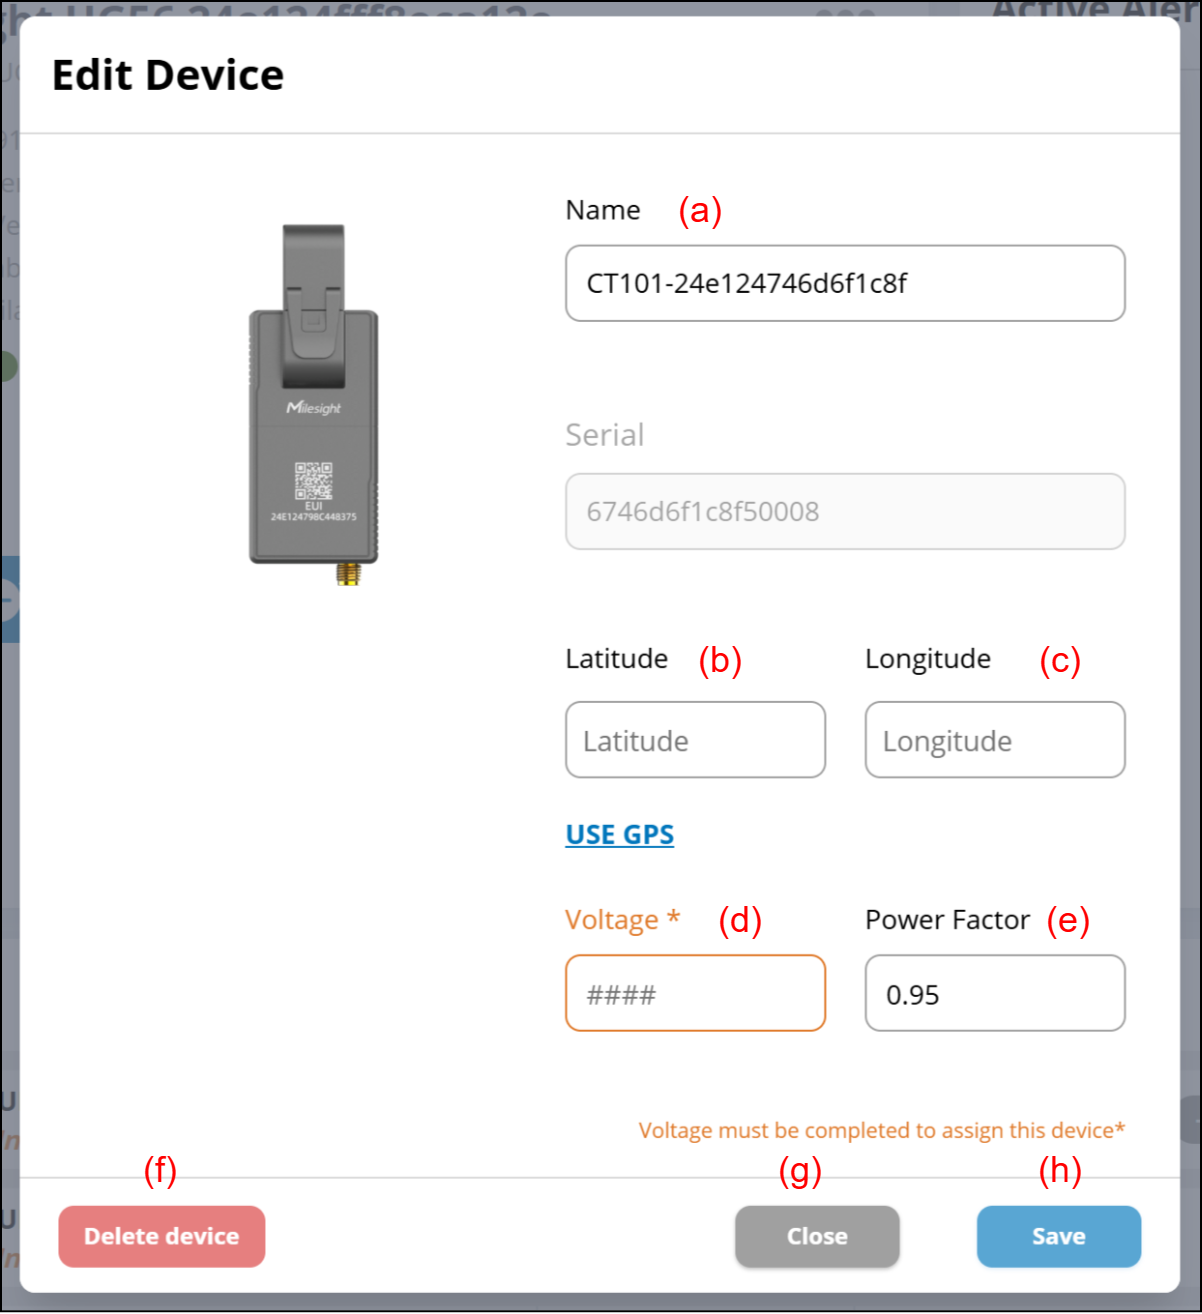Focus the Longitude input box

tap(994, 740)
